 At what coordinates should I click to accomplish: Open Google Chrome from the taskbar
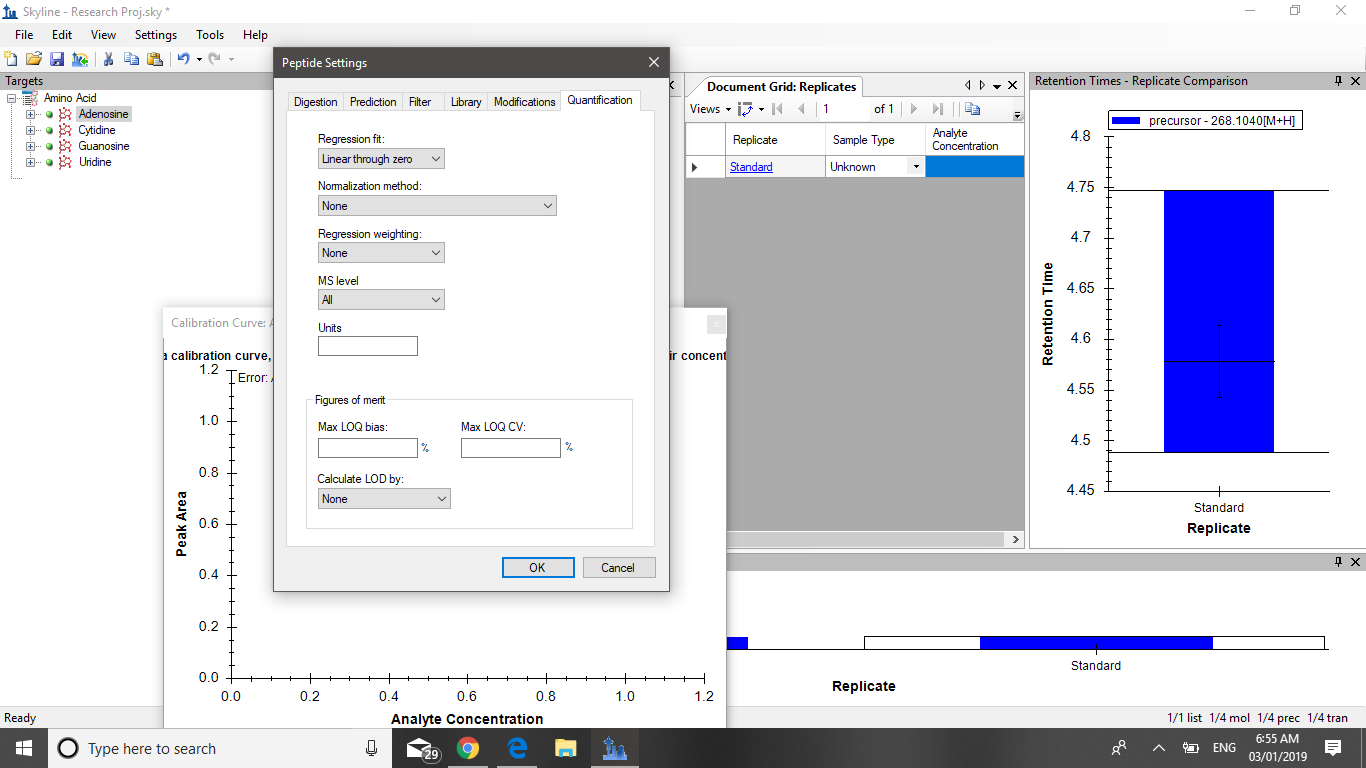467,748
